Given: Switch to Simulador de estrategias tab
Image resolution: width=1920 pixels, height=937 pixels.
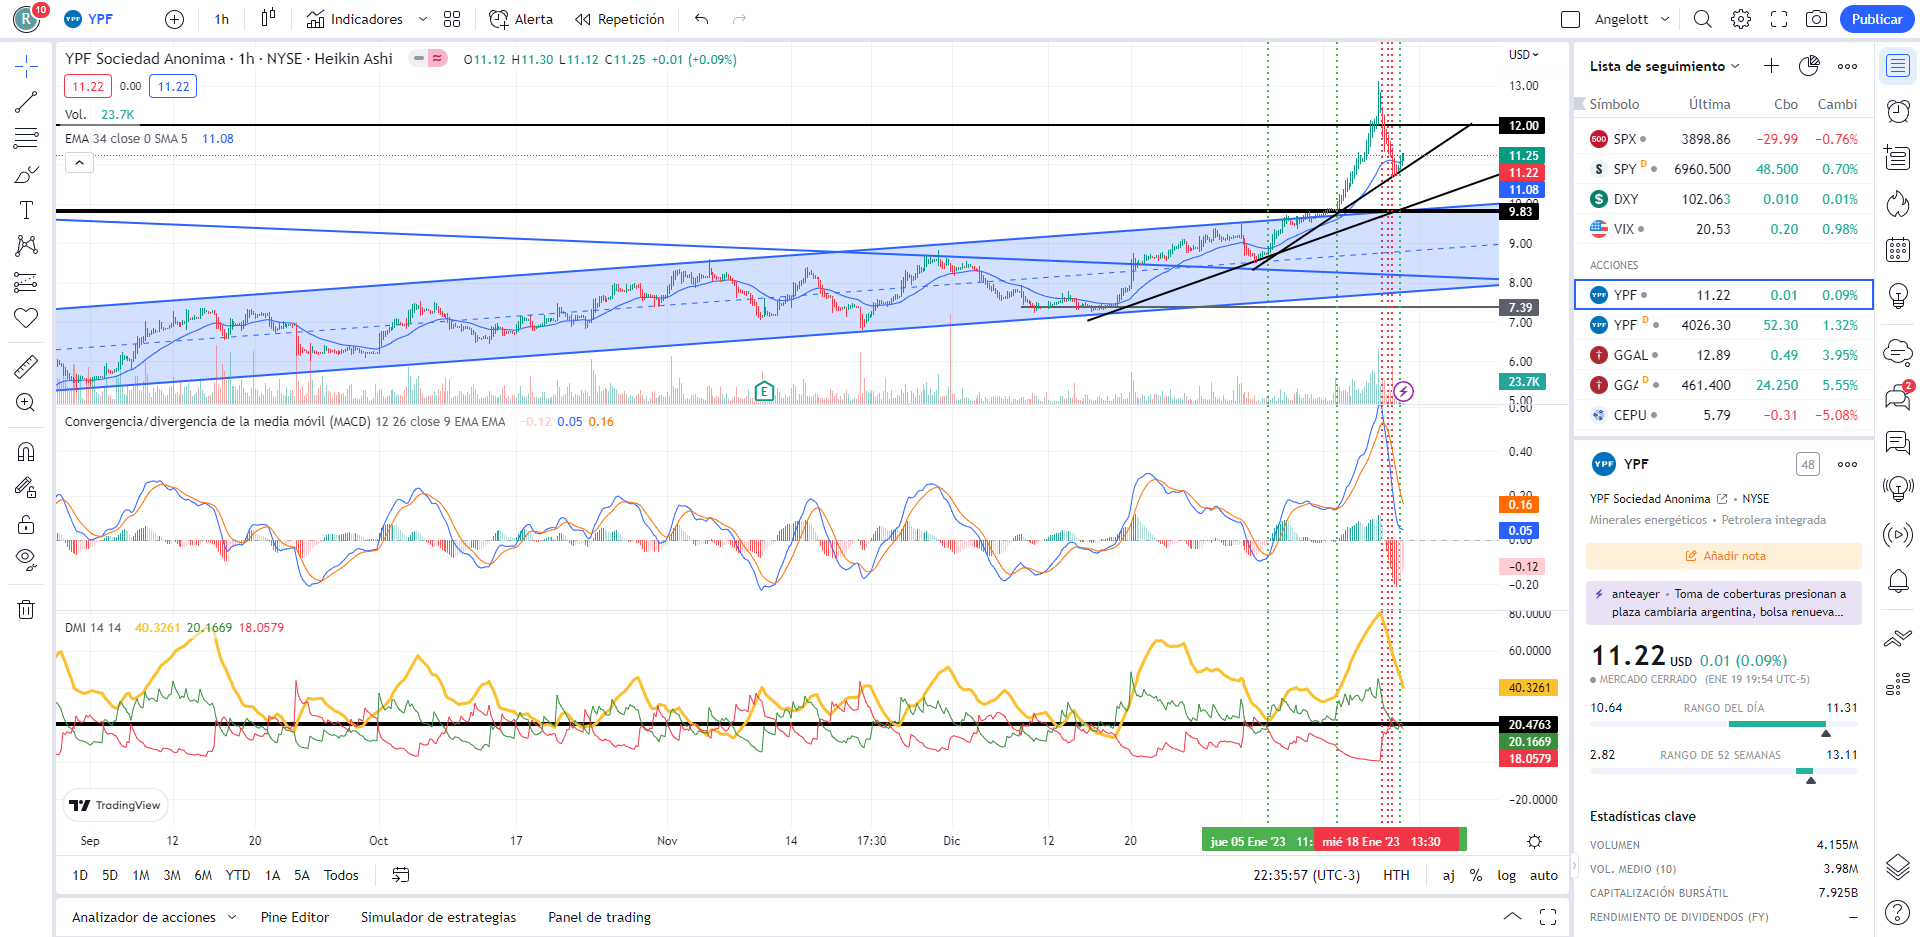Looking at the screenshot, I should (x=438, y=917).
